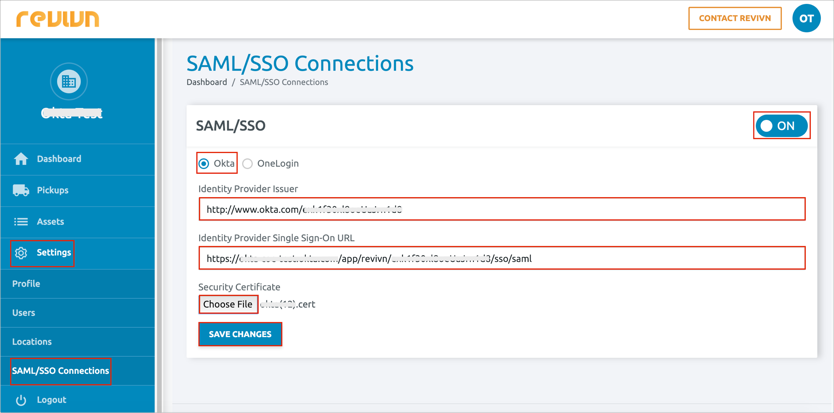Go to Locations in sidebar
The height and width of the screenshot is (413, 834).
(x=32, y=342)
